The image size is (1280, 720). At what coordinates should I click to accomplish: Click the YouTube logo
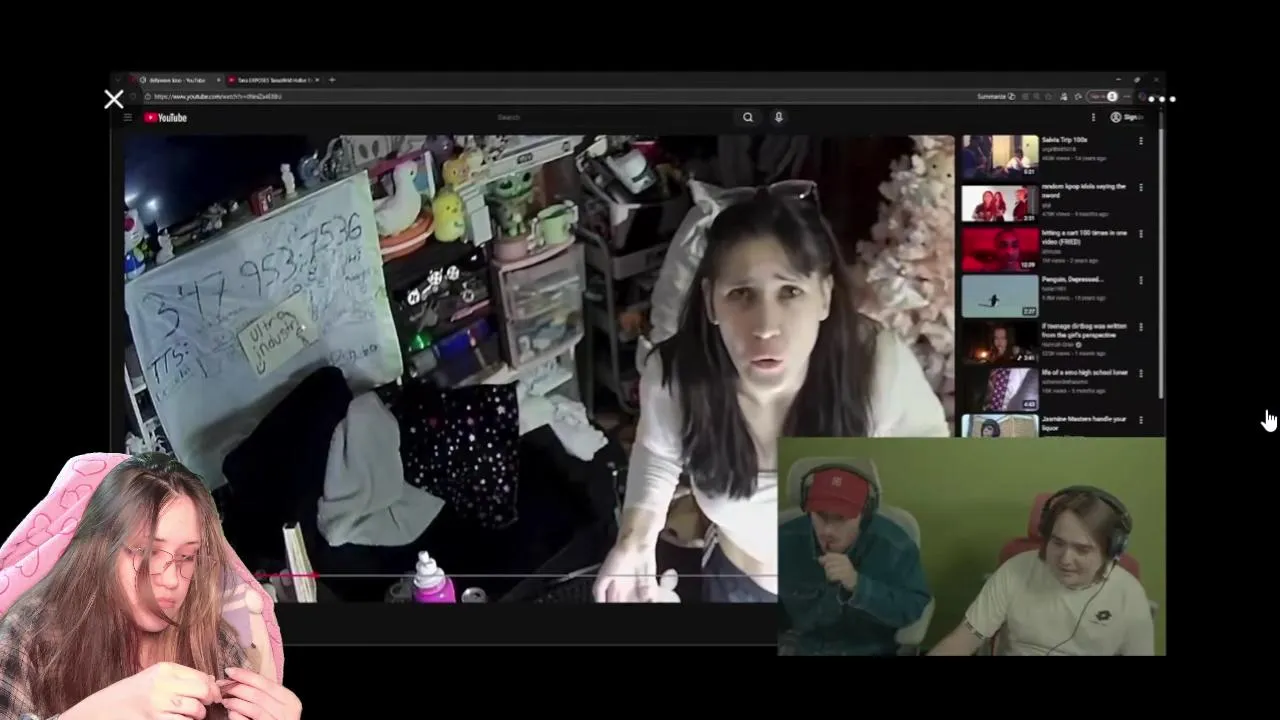tap(165, 117)
